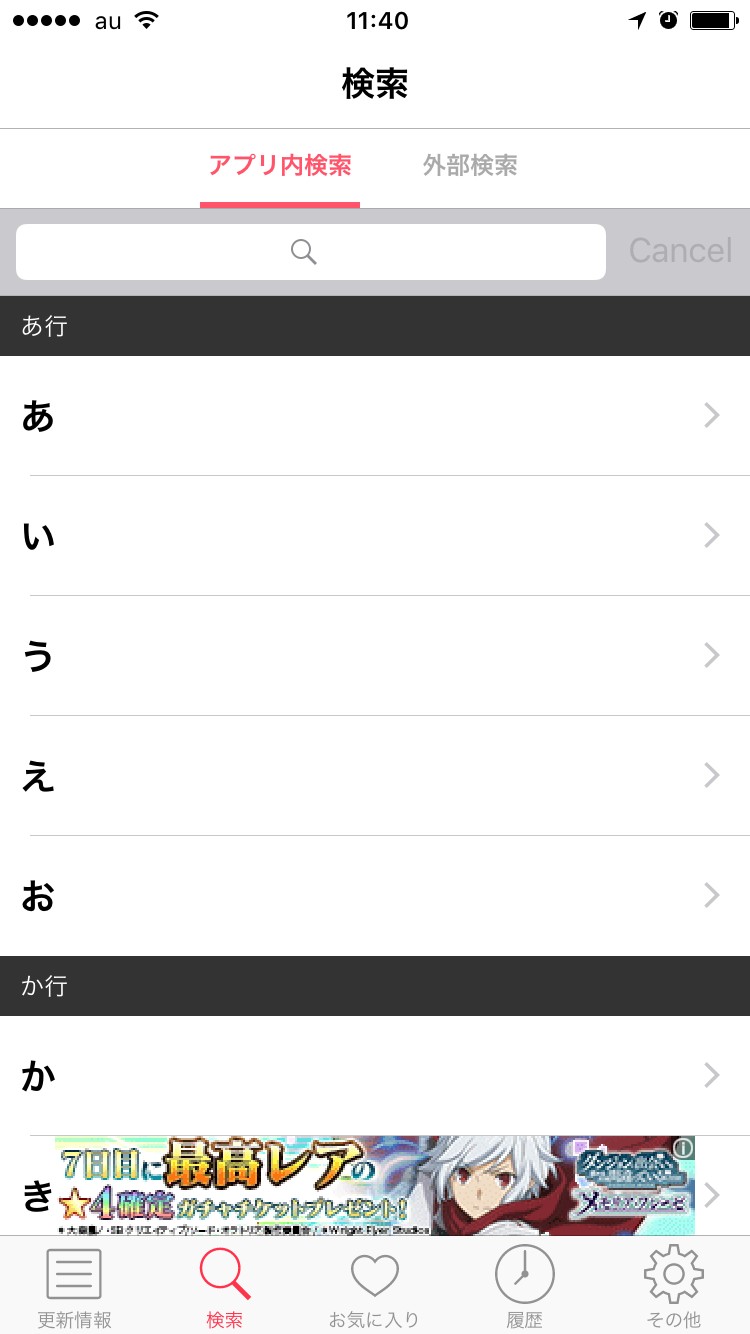
Task: Tap the あ行 section header
Action: 375,326
